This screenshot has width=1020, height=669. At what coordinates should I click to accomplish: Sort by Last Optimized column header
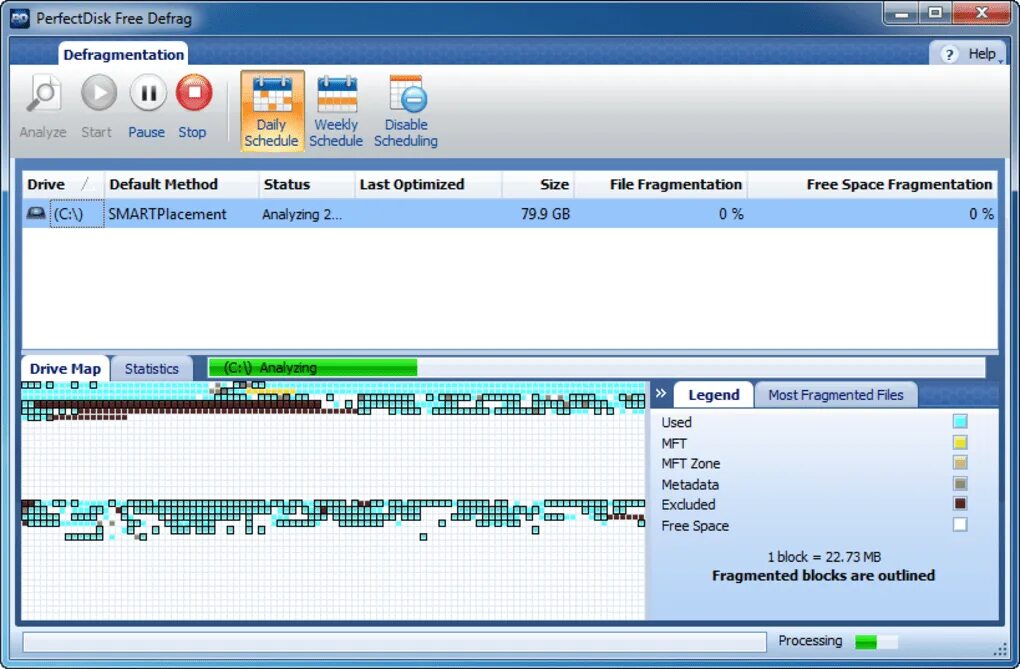pos(428,185)
